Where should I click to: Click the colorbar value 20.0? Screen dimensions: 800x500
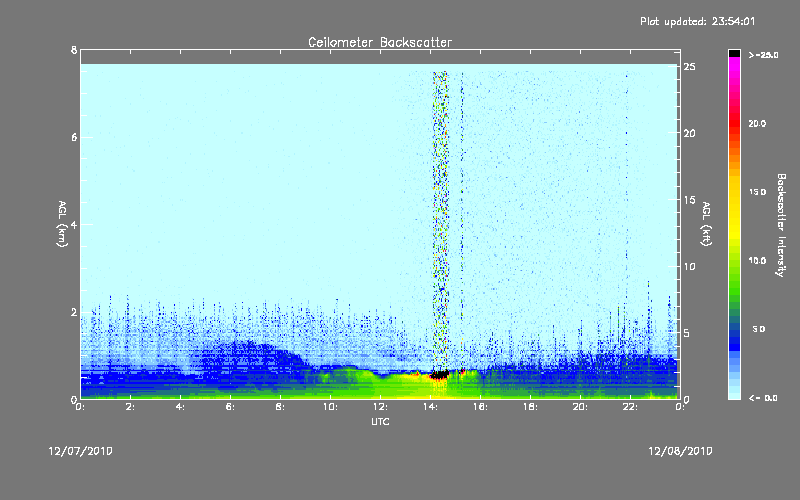click(x=757, y=124)
